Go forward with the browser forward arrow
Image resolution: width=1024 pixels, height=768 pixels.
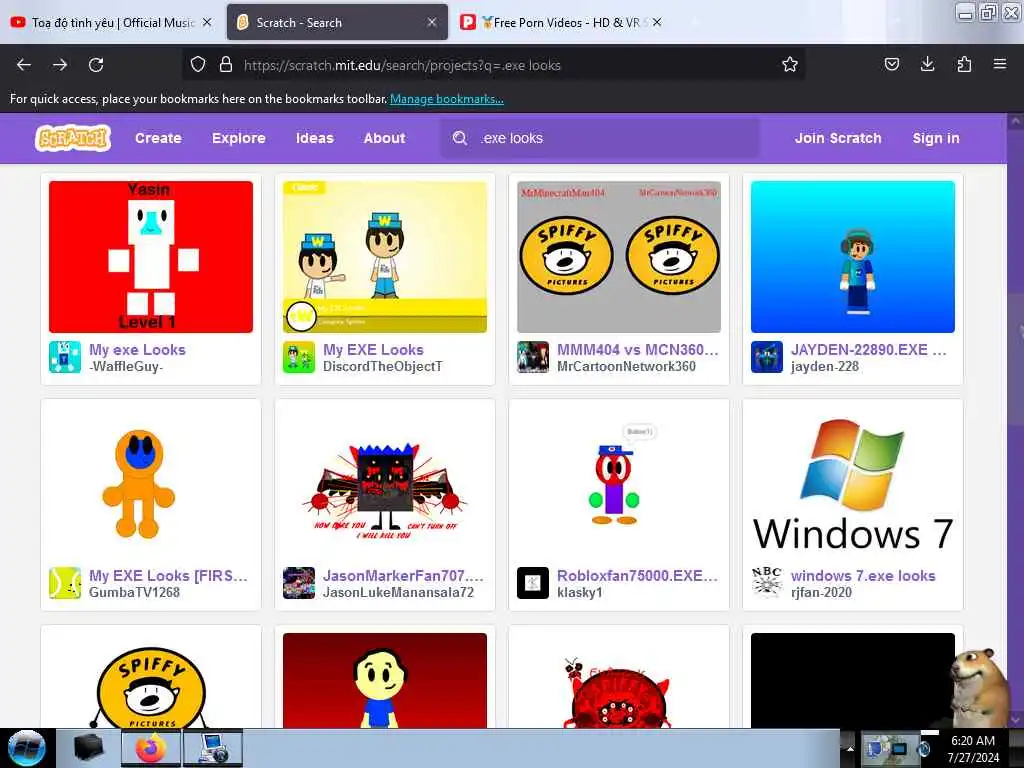click(x=60, y=65)
